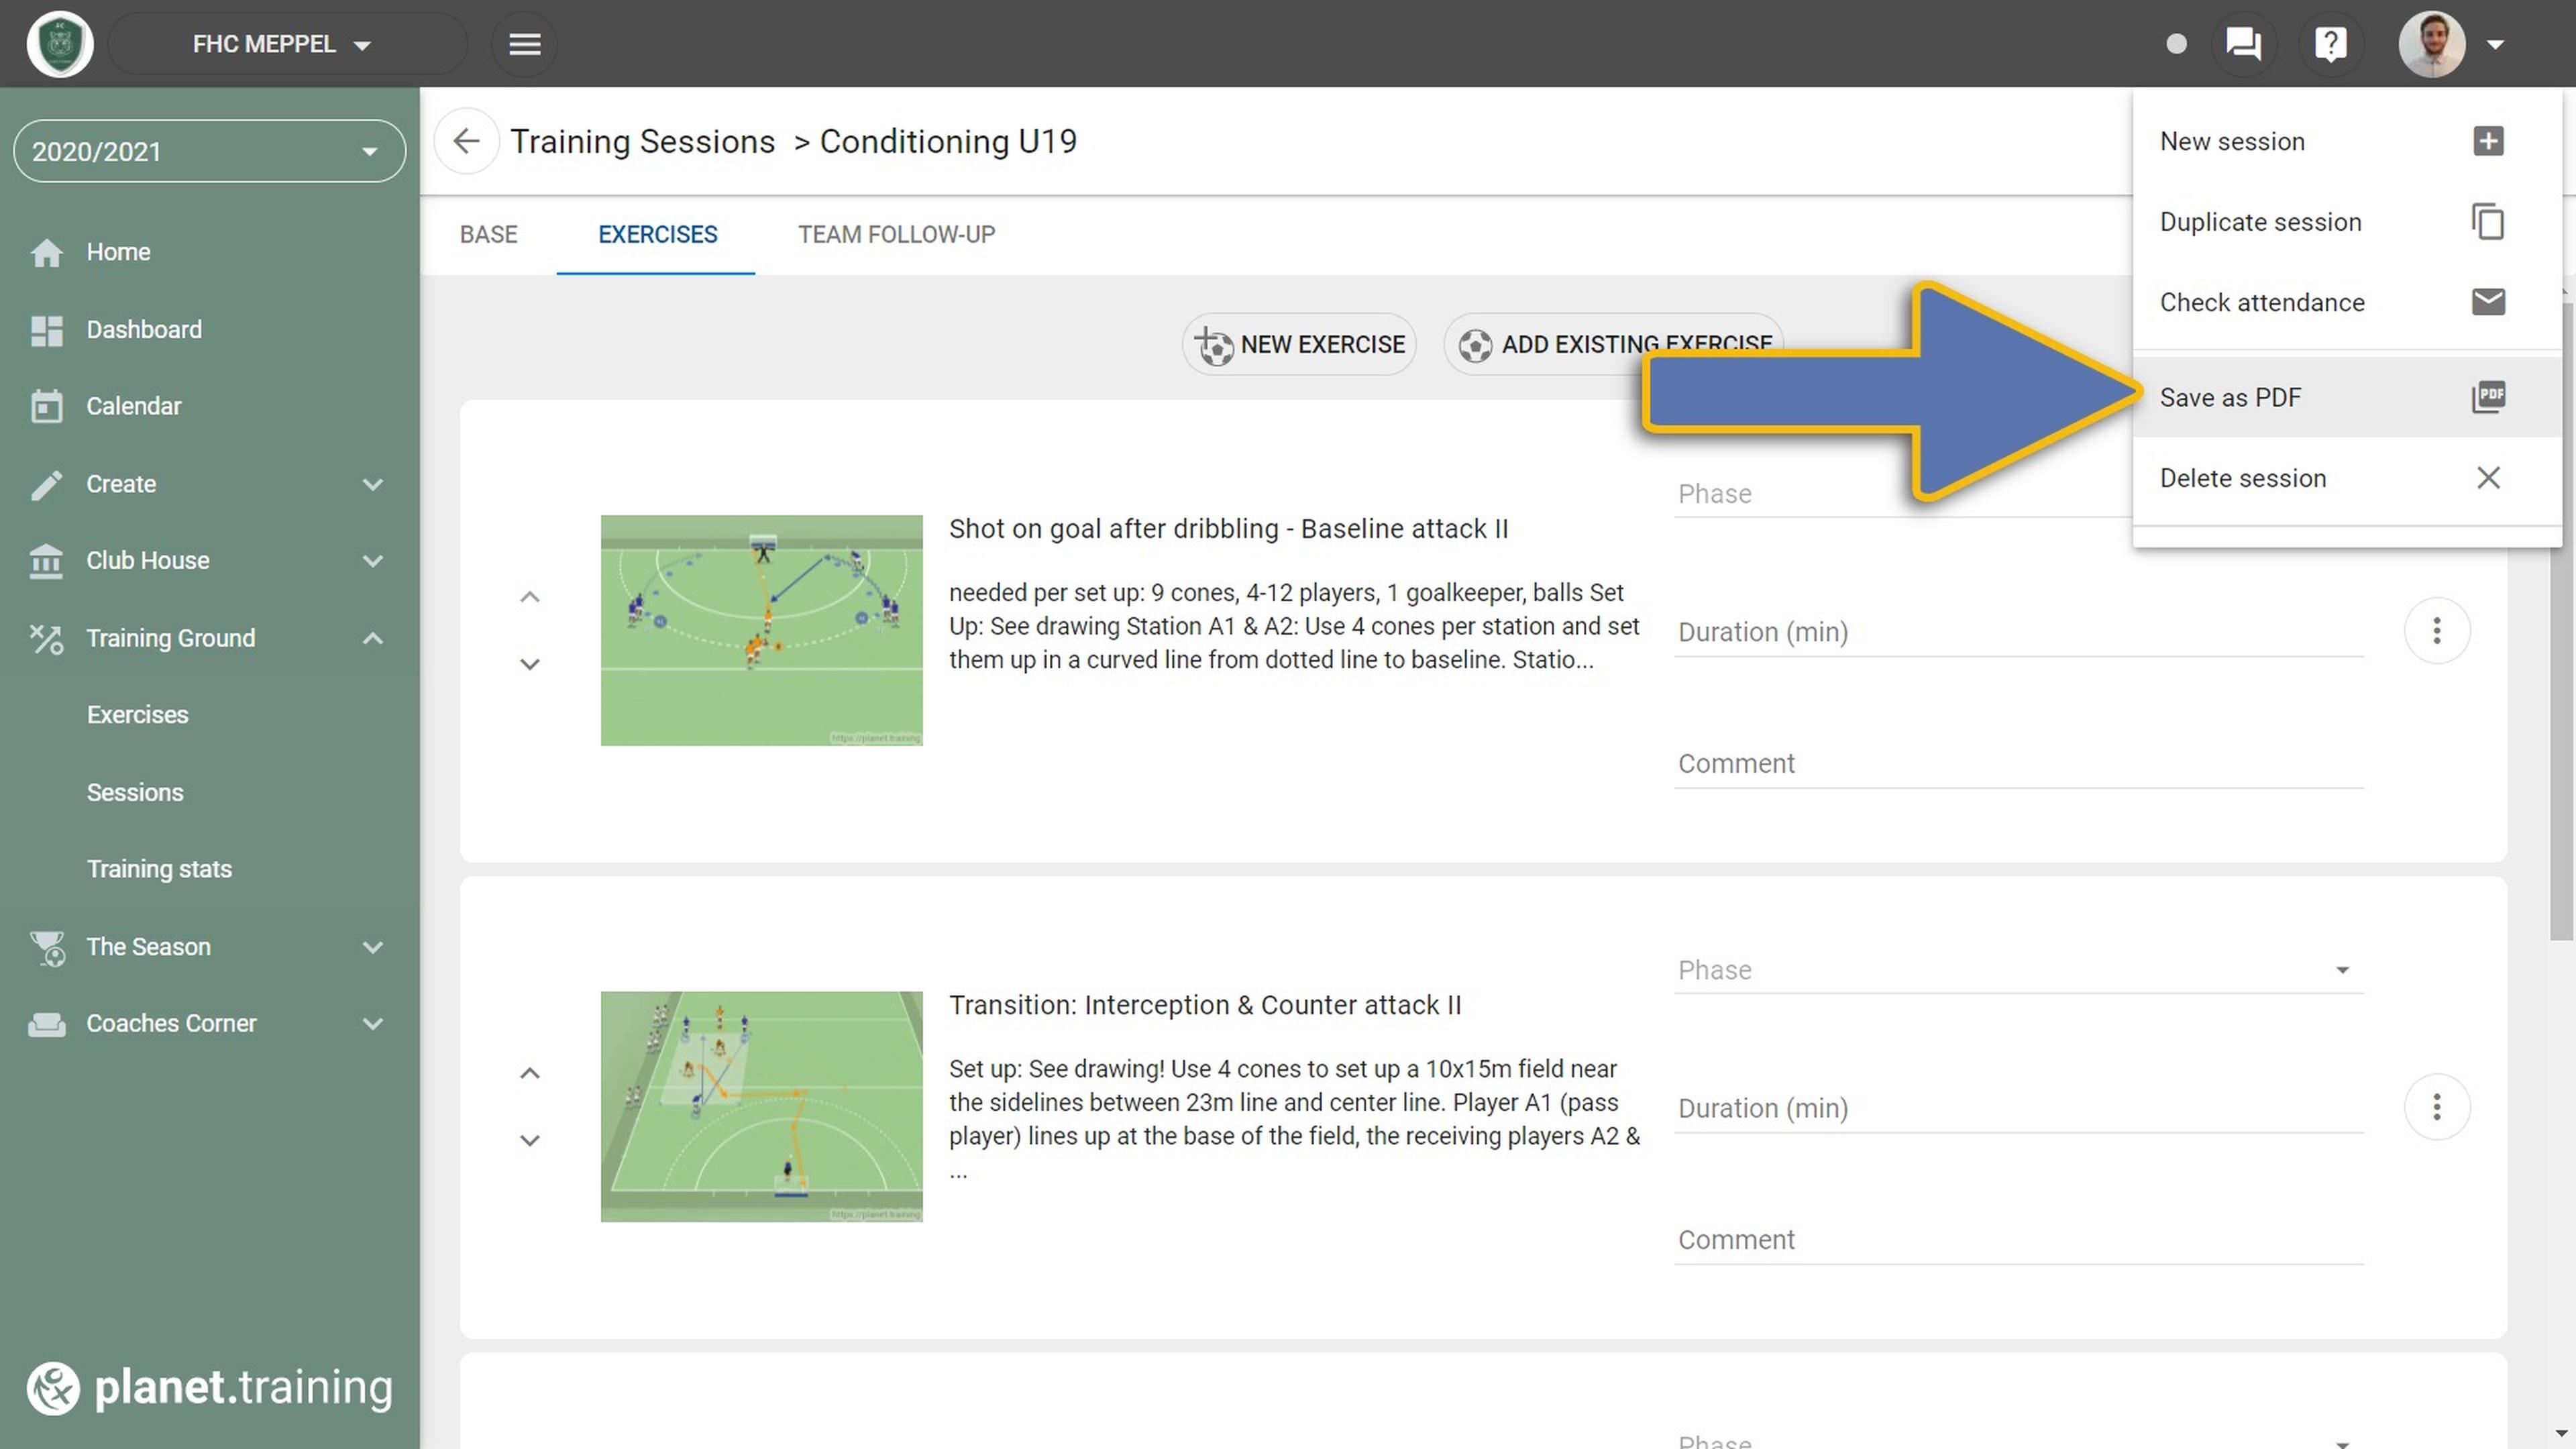Move Shot on goal exercise down
Screen dimensions: 2576x1449
[x=530, y=664]
